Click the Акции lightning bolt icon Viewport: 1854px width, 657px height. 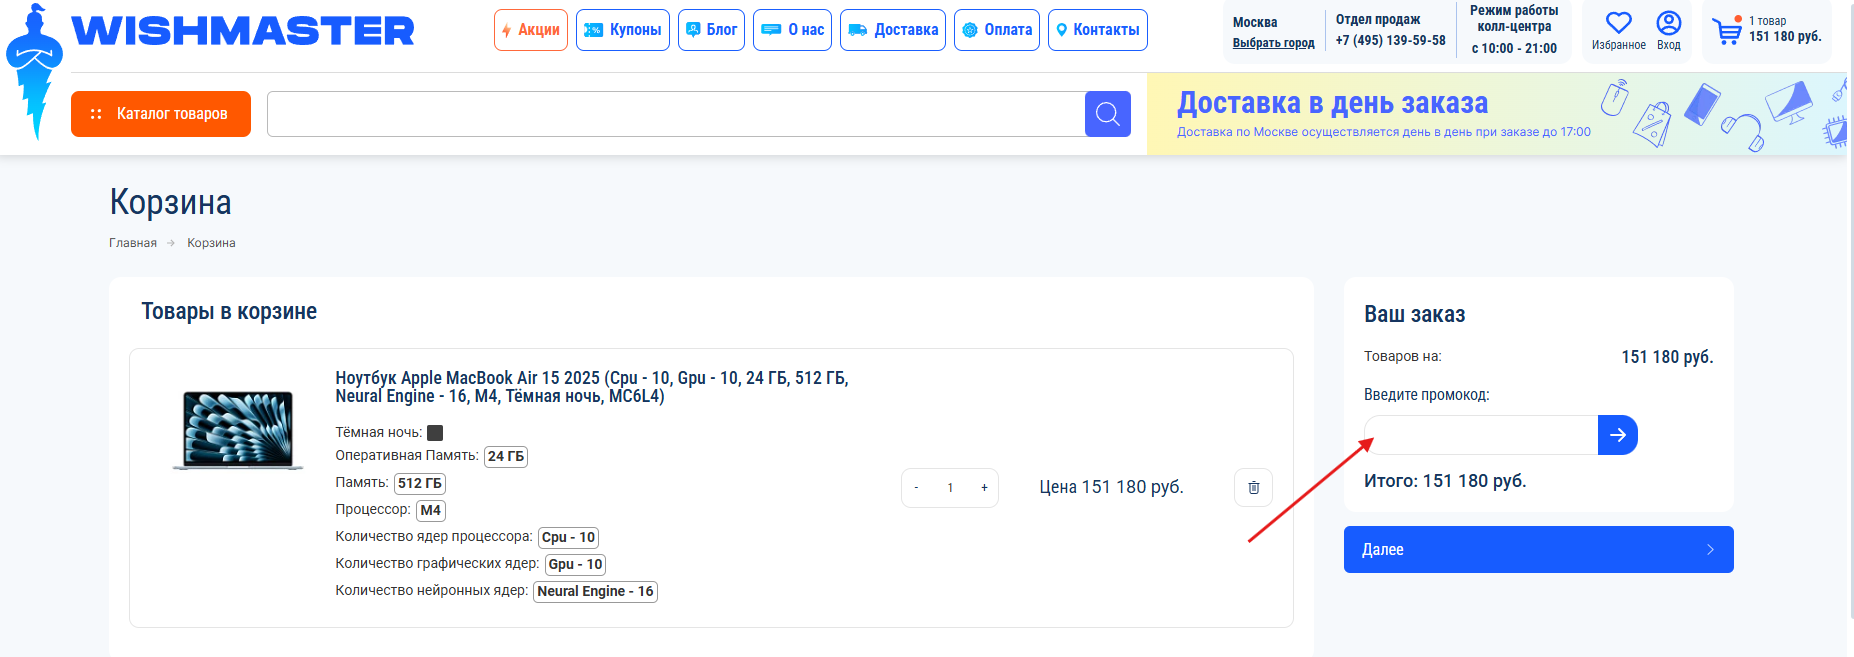[x=507, y=31]
